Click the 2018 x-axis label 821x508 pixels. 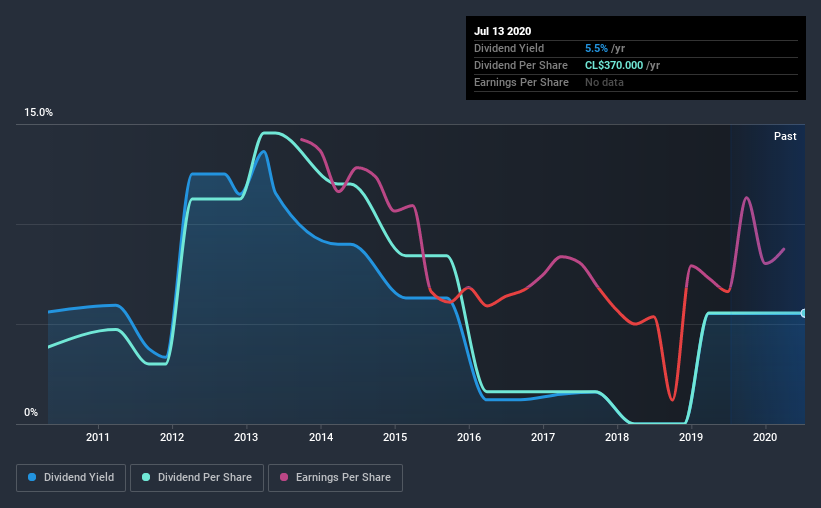pyautogui.click(x=617, y=437)
